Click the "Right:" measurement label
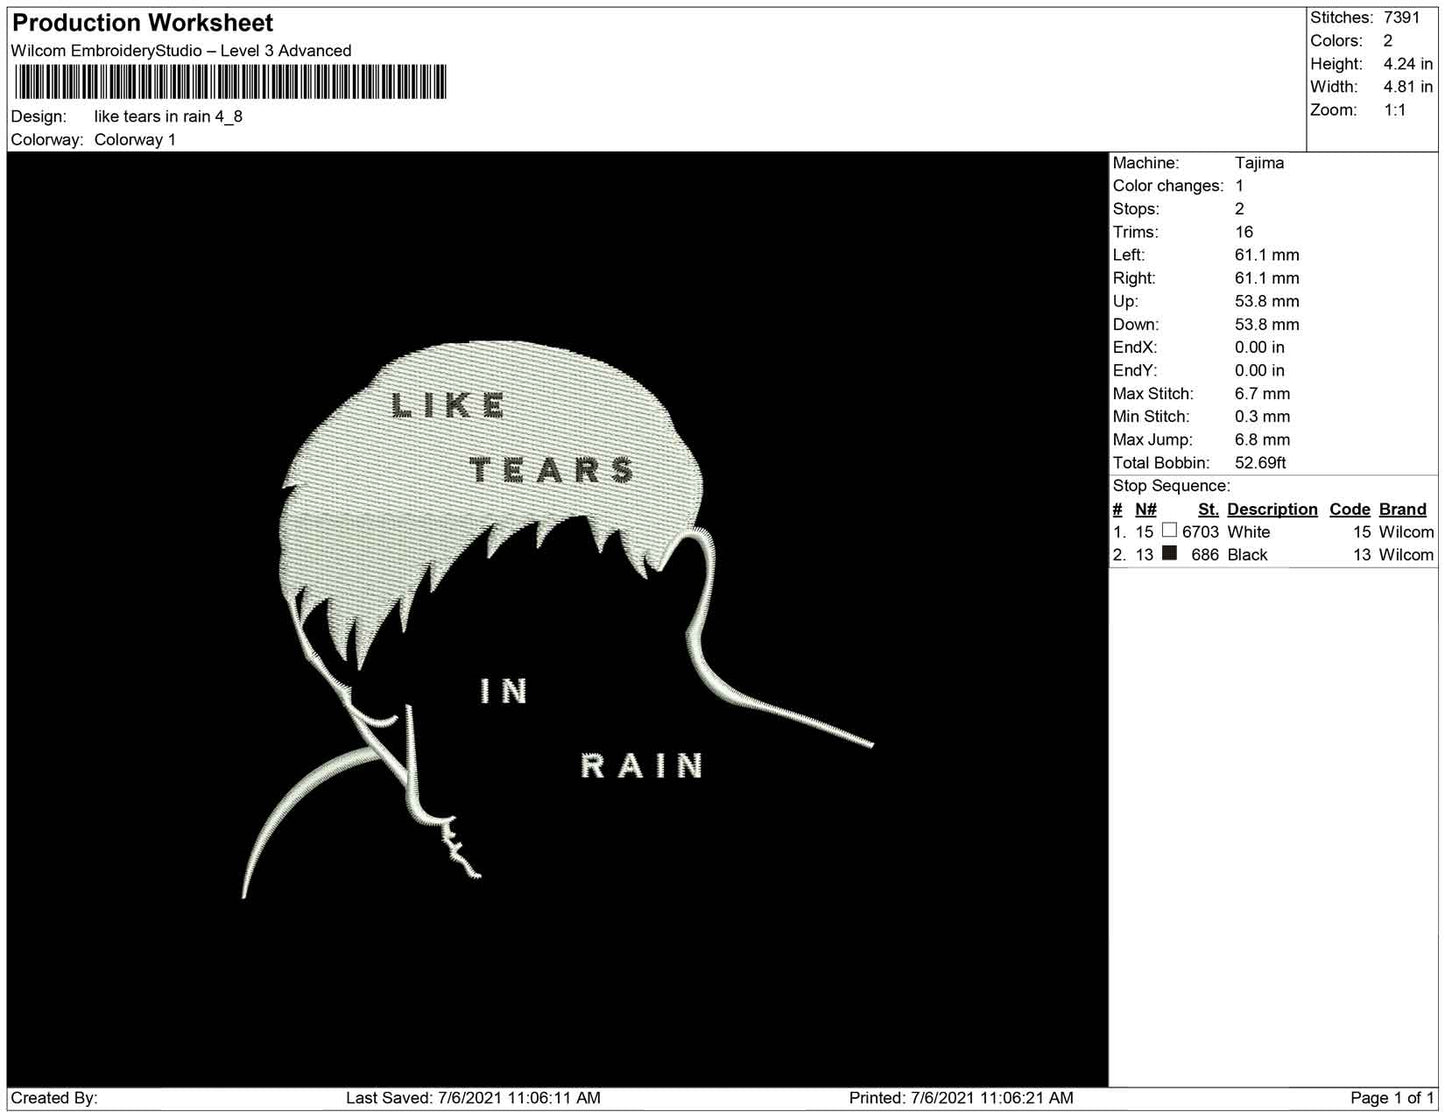Screen dimensions: 1445x1112 pyautogui.click(x=1134, y=278)
